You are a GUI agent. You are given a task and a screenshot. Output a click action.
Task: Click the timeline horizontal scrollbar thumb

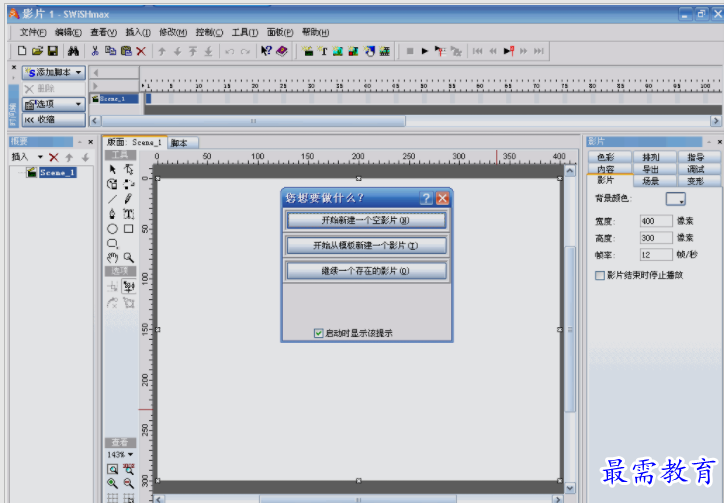coord(253,121)
